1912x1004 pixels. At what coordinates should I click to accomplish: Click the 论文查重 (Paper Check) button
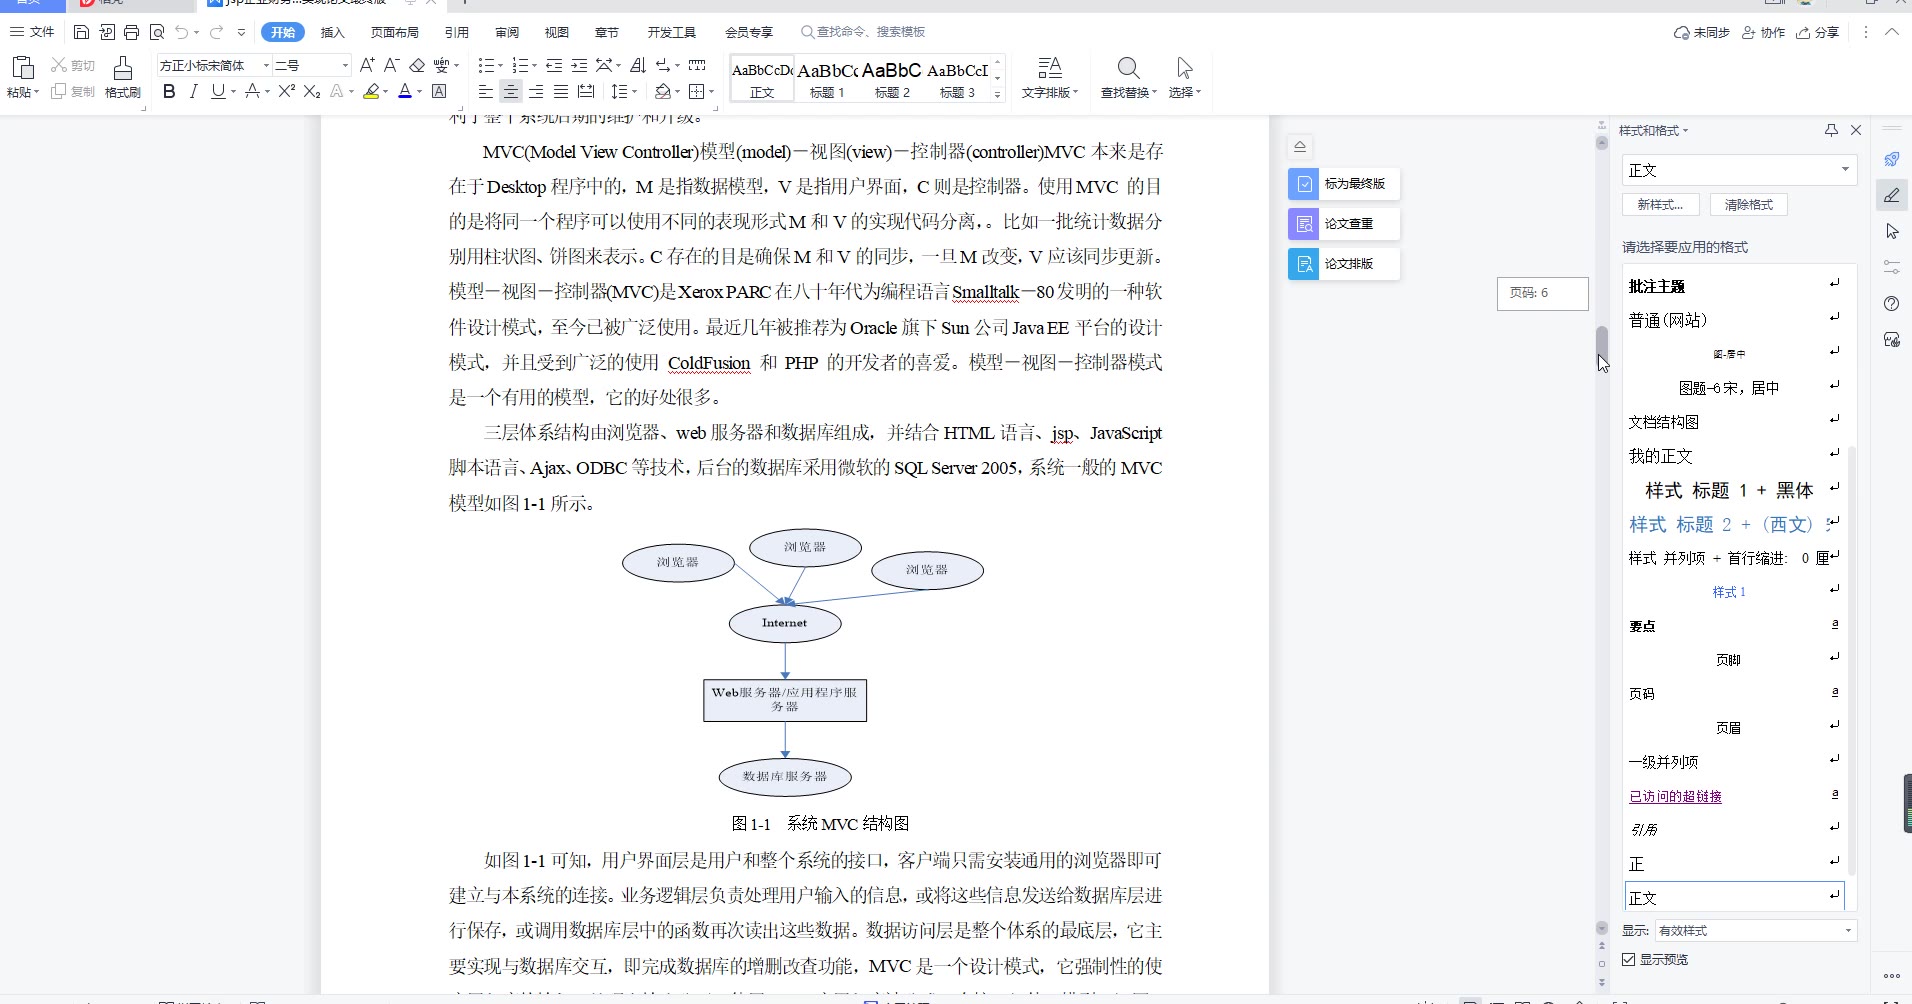(1344, 223)
